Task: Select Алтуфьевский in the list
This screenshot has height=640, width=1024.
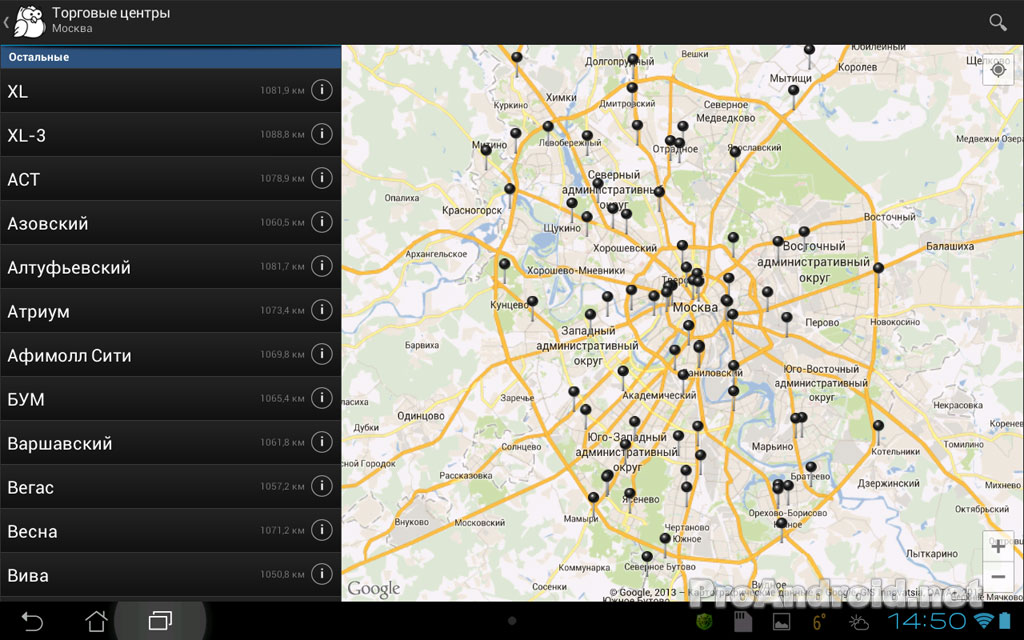Action: [170, 266]
